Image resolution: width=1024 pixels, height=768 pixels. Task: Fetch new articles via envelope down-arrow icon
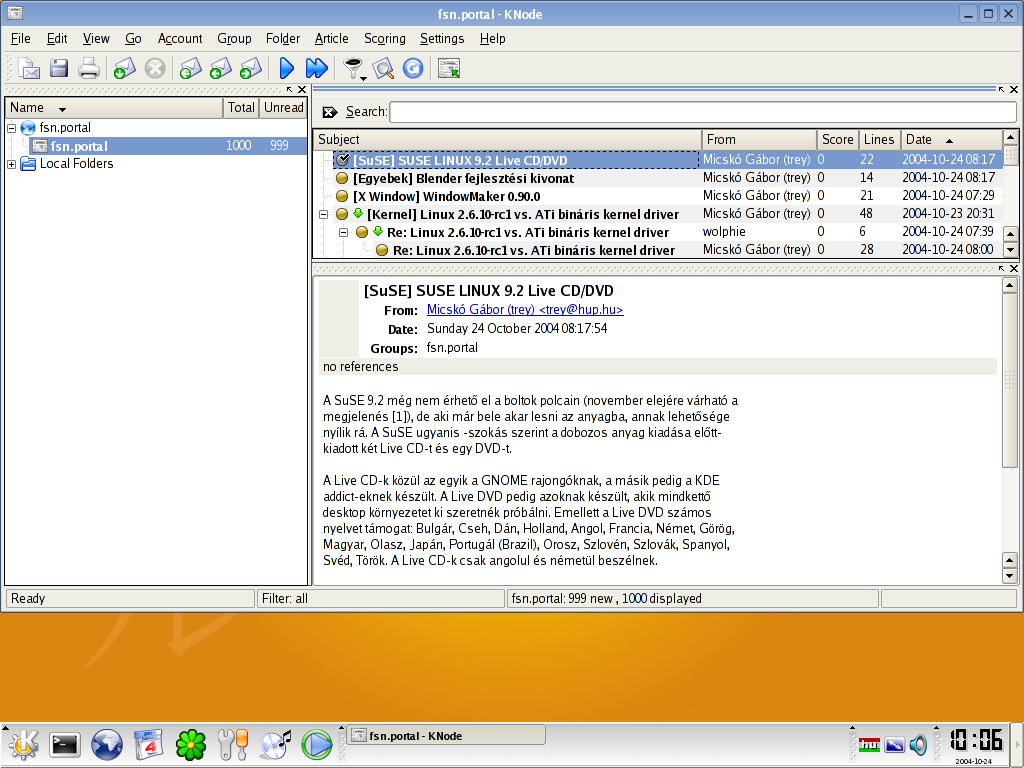point(124,68)
